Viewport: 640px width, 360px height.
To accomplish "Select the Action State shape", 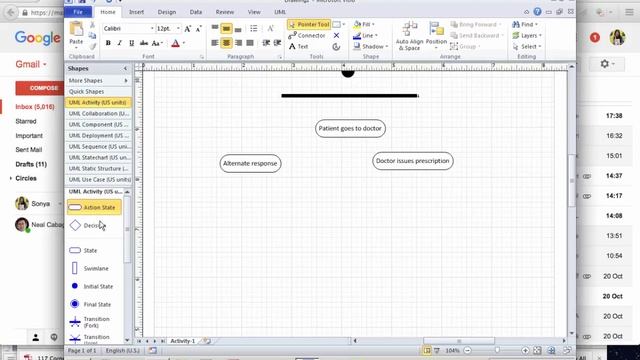I will pos(94,207).
